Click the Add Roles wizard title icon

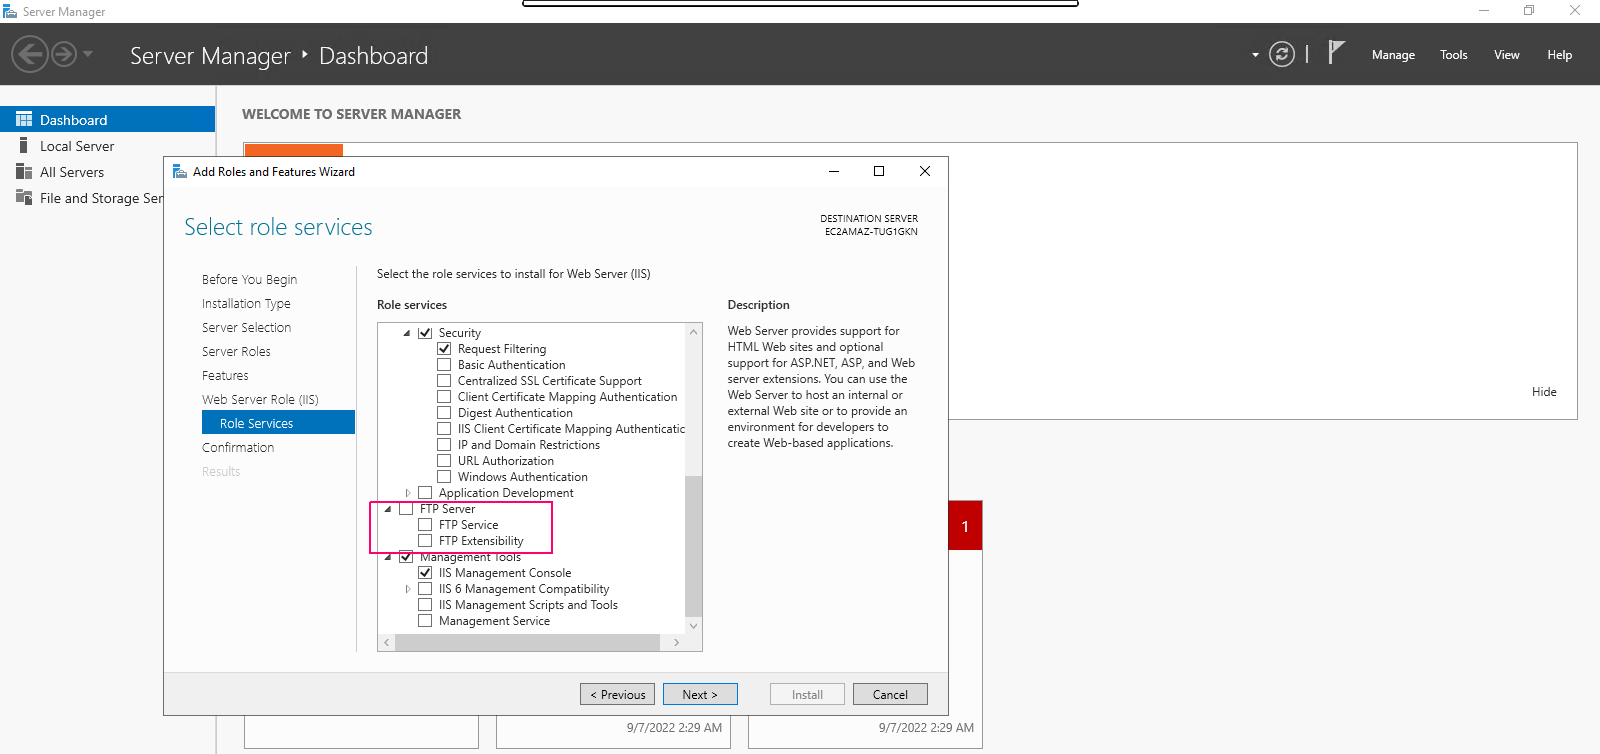[180, 172]
